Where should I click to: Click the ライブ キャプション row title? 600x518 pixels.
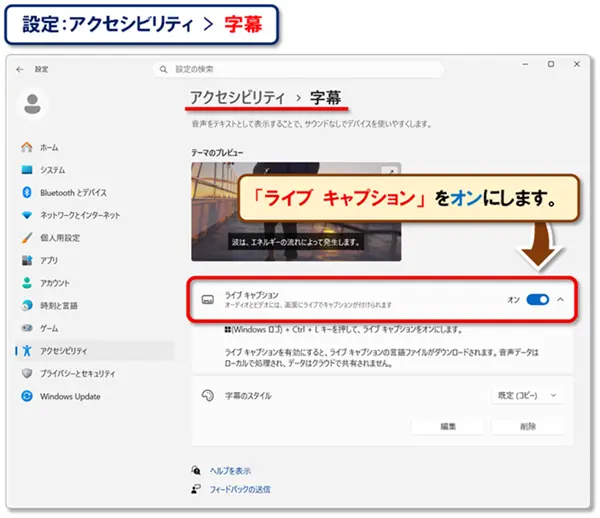[251, 295]
